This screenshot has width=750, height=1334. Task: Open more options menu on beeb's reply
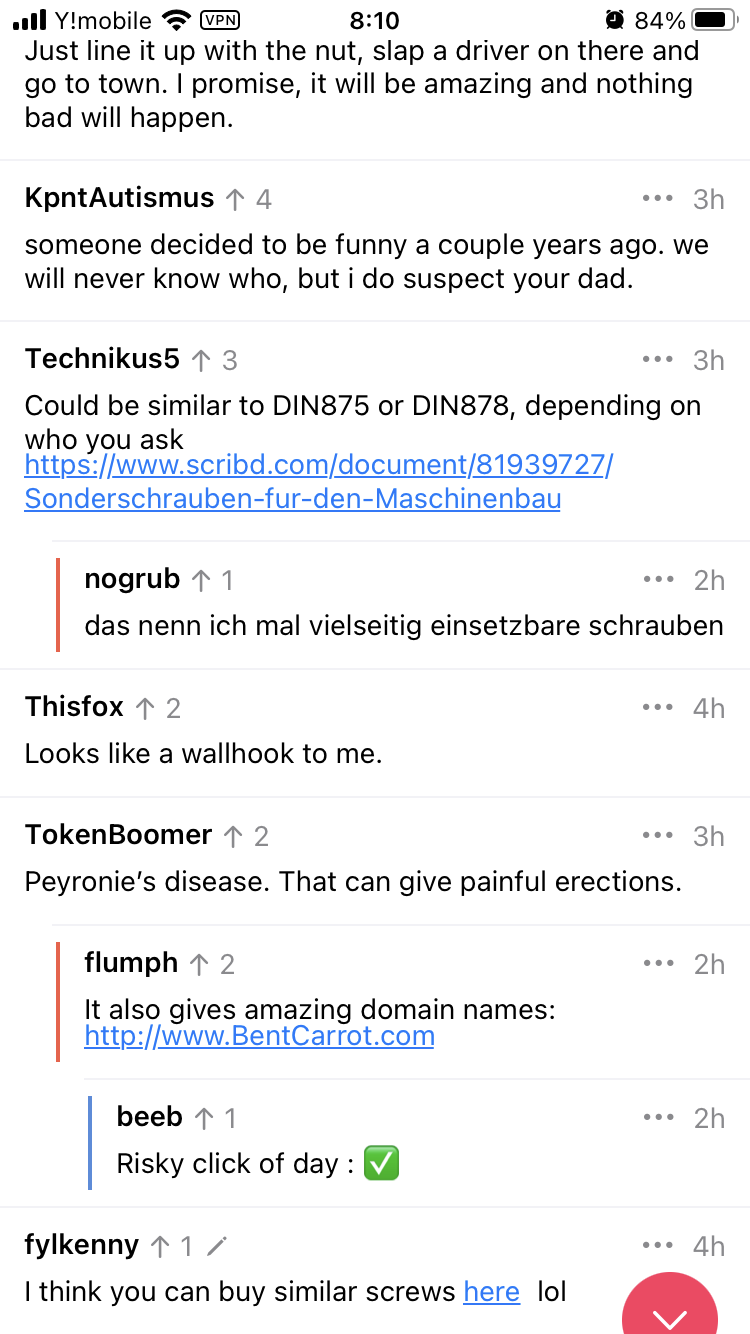(659, 1118)
